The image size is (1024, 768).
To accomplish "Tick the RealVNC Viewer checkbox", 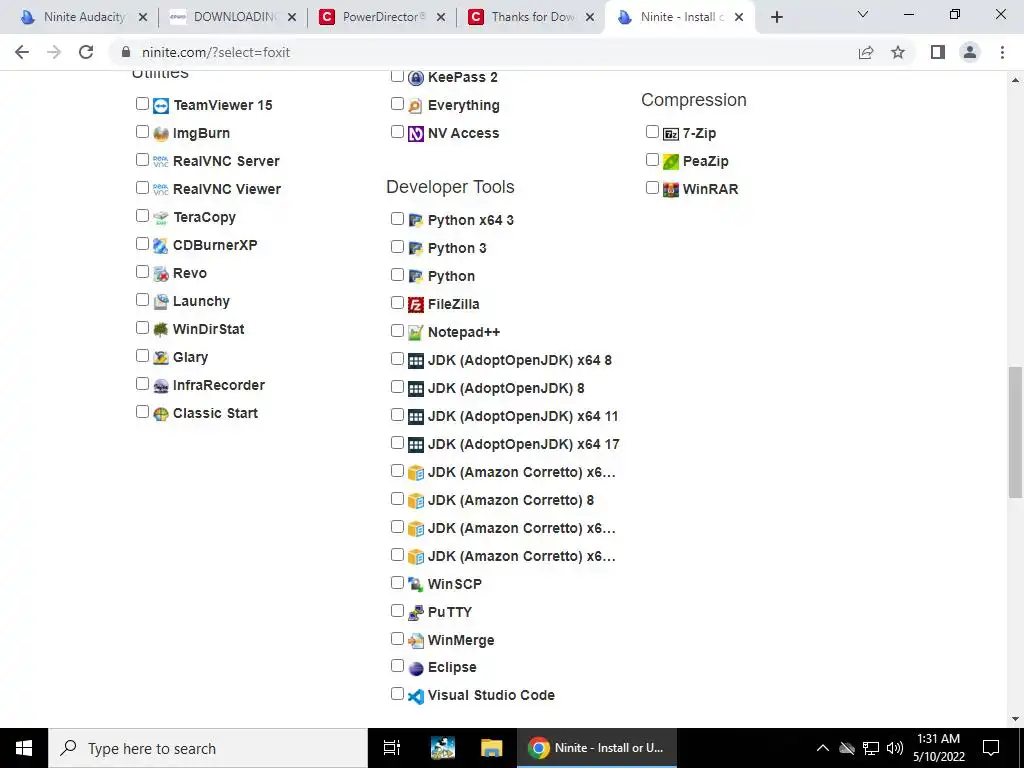I will pos(142,187).
